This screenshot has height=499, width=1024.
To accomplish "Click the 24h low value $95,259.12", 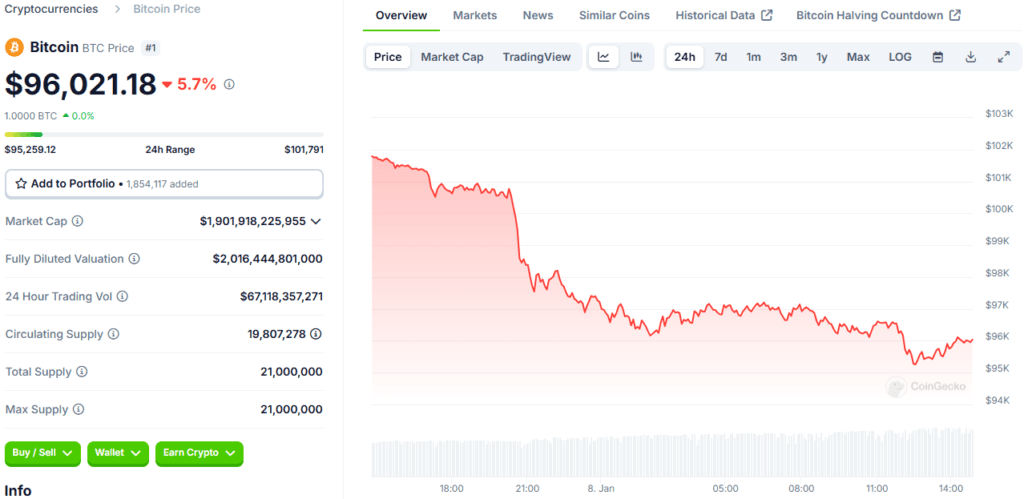I will pyautogui.click(x=30, y=150).
